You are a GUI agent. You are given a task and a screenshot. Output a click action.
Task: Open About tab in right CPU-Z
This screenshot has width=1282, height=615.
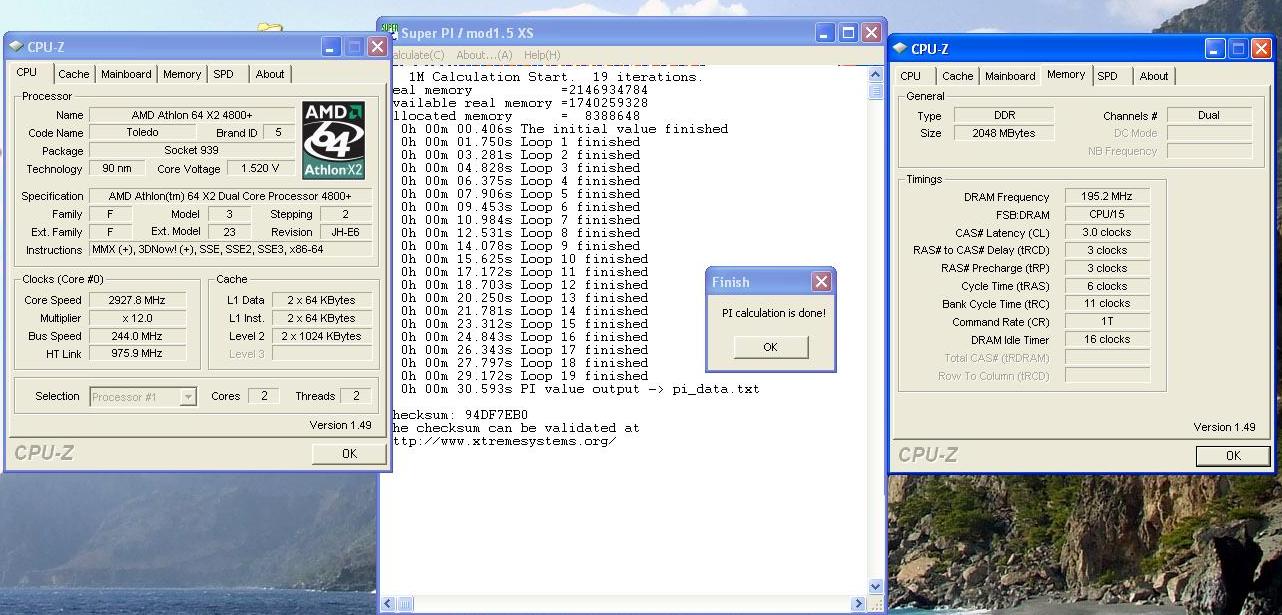click(1153, 76)
